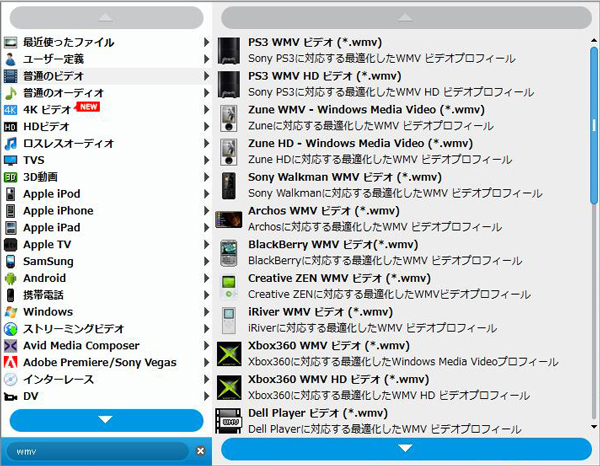Select the Xbox360 WMV HD logo thumbnail
The height and width of the screenshot is (466, 600).
229,388
